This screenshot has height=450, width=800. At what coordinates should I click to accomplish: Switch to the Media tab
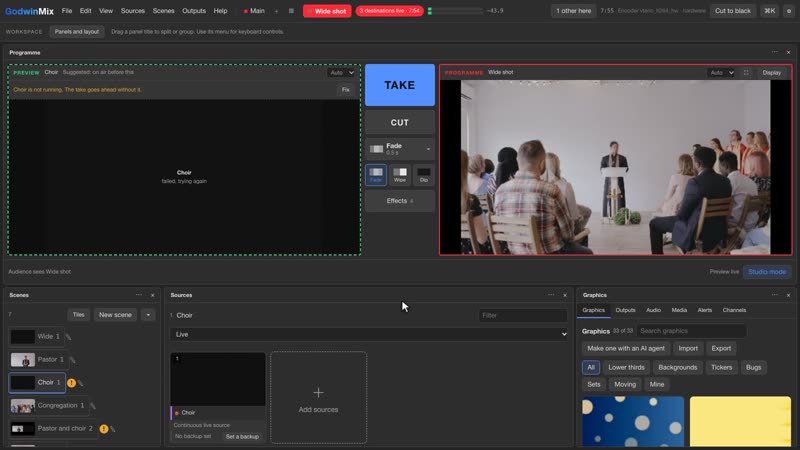pos(679,310)
